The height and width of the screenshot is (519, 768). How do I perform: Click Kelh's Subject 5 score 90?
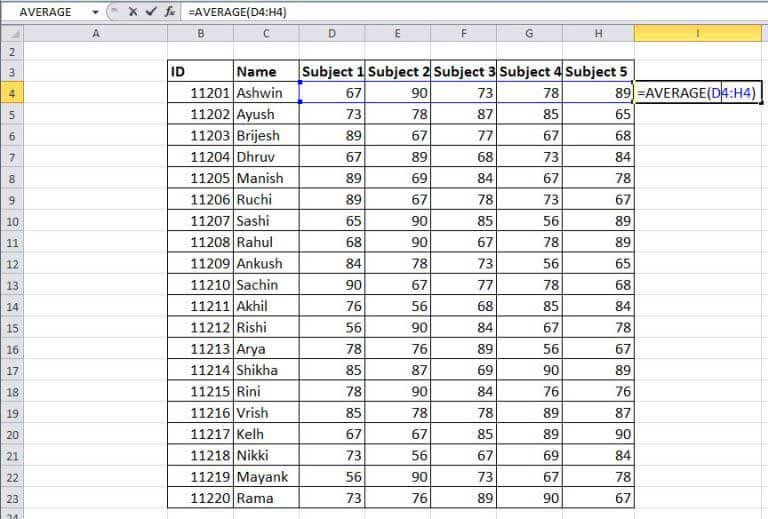[598, 434]
